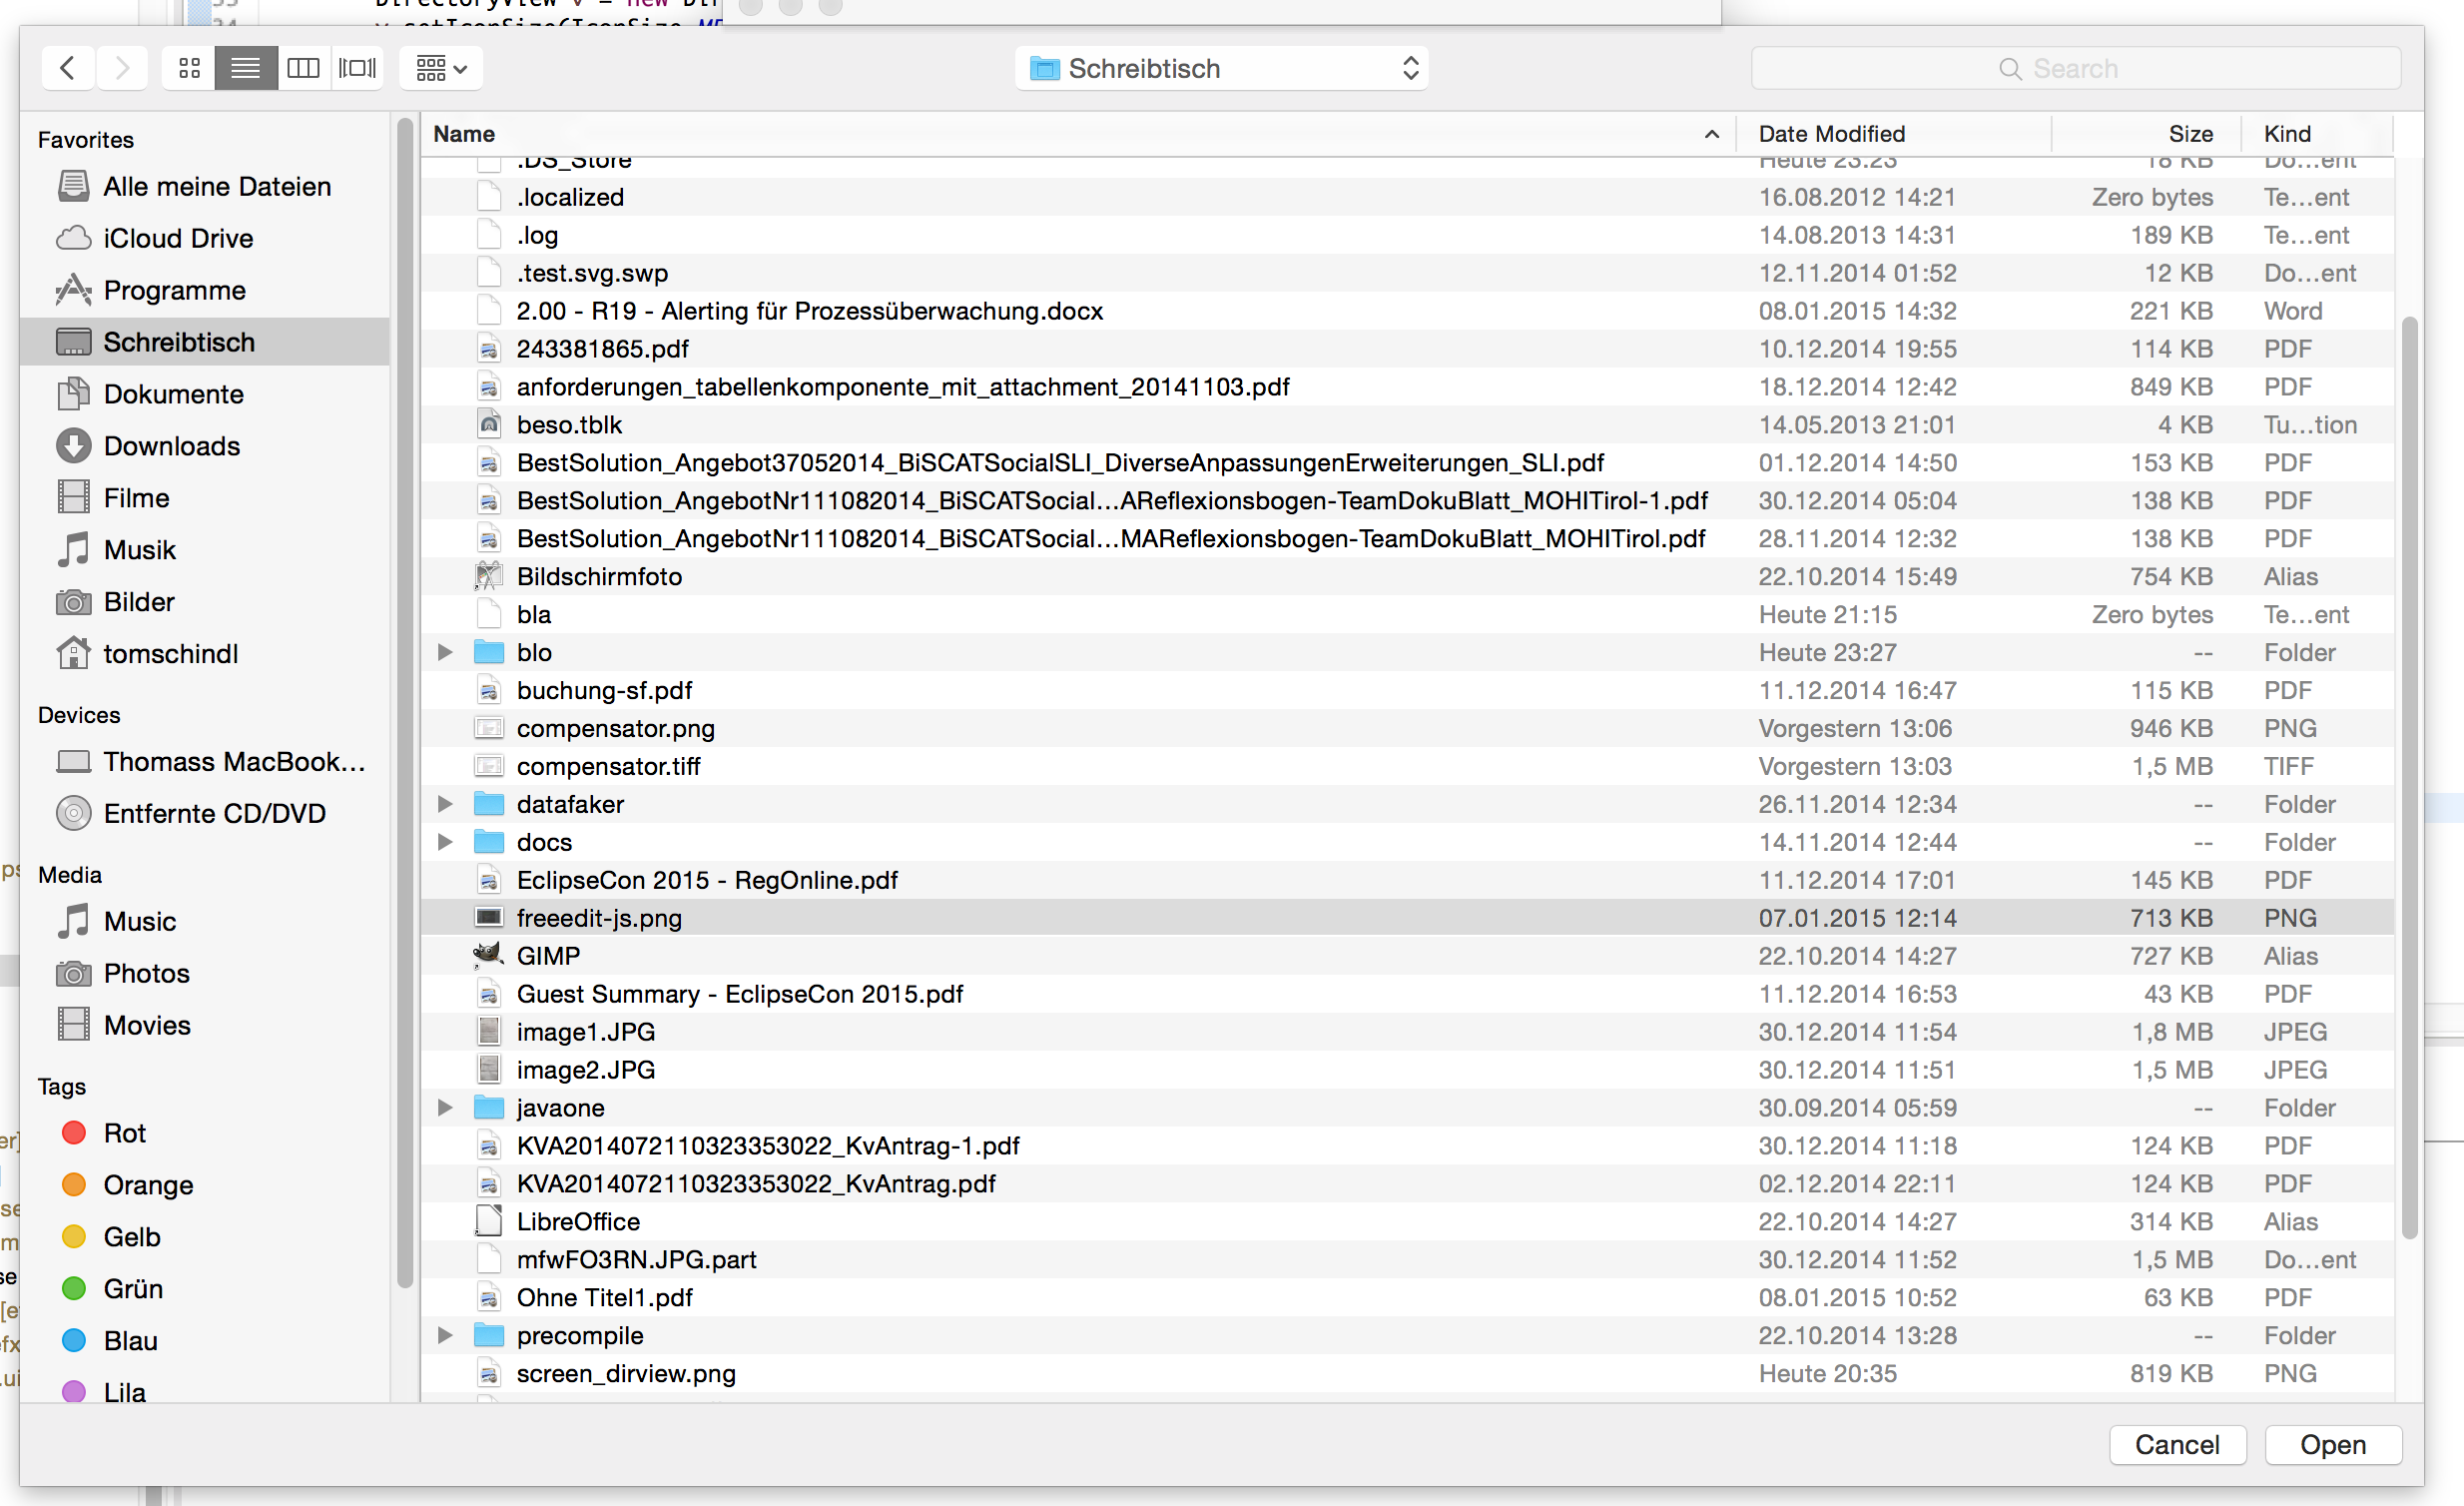This screenshot has height=1506, width=2464.
Task: Go back with the left arrow button
Action: [68, 68]
